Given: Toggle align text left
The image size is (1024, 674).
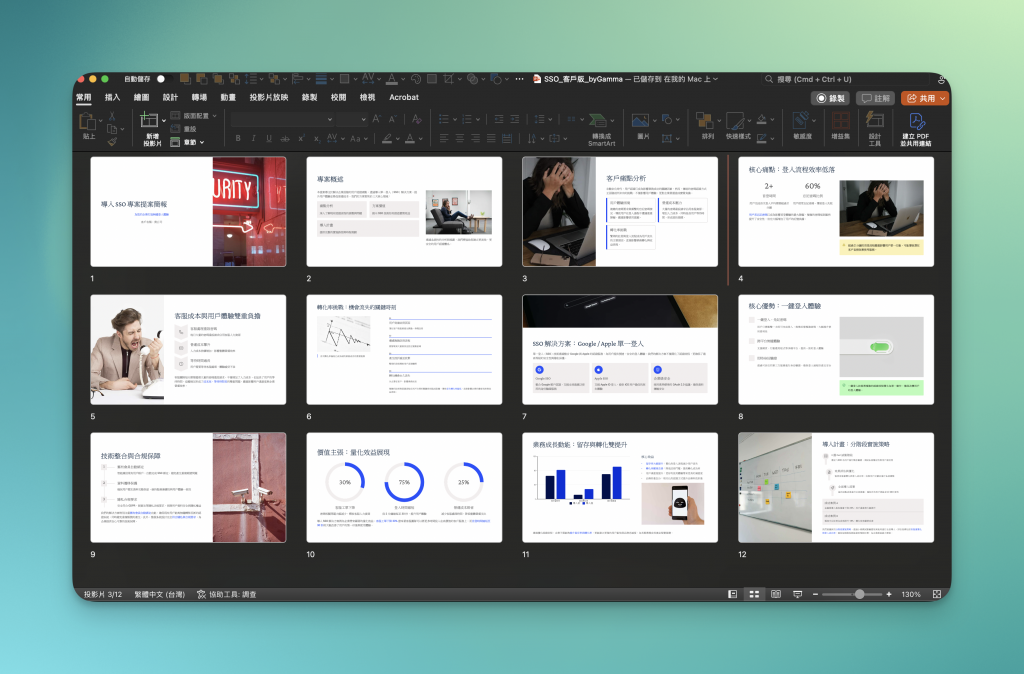Looking at the screenshot, I should tap(444, 138).
